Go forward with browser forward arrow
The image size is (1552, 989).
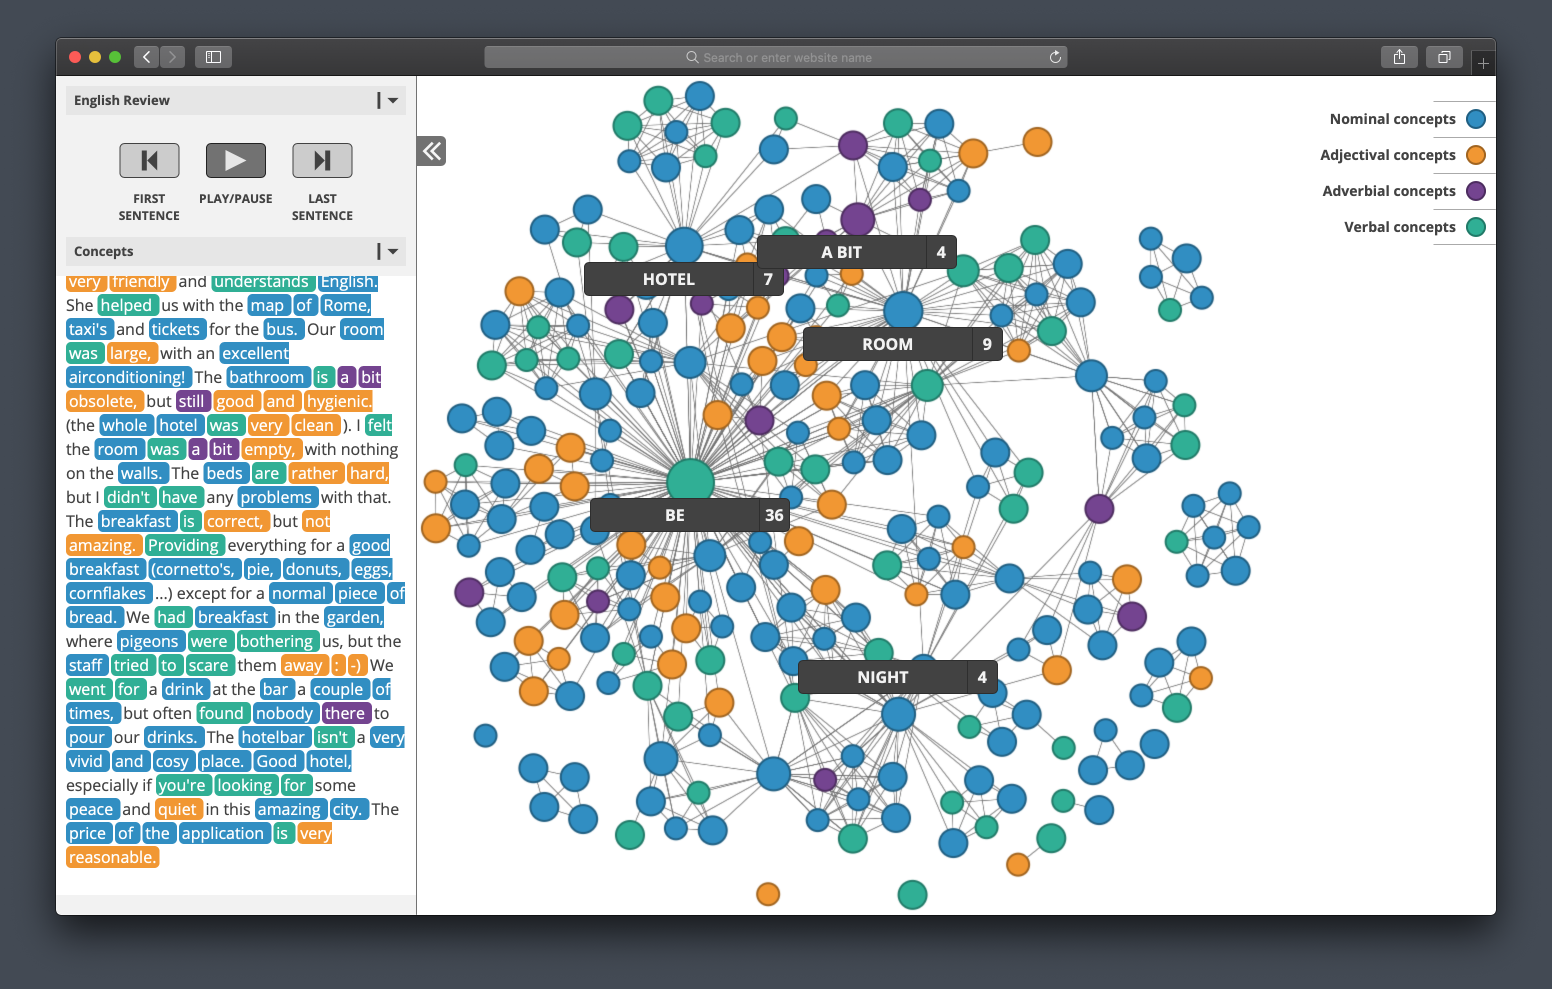pyautogui.click(x=172, y=57)
